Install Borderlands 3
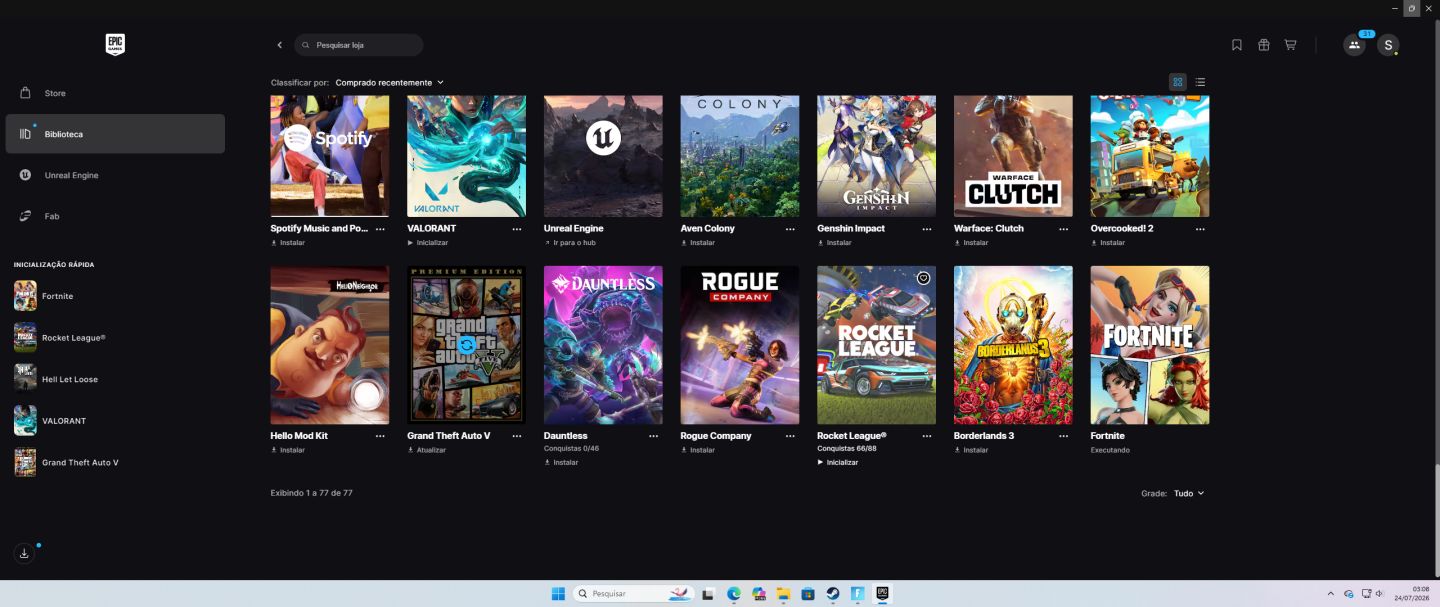1440x607 pixels. [972, 450]
